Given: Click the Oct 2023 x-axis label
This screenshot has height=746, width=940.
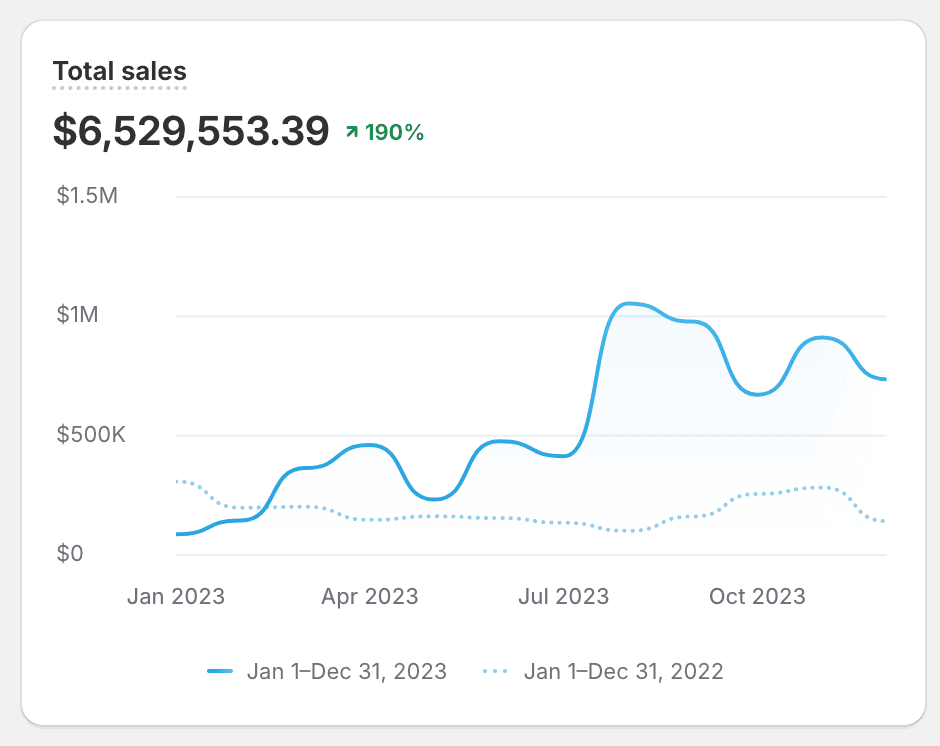Looking at the screenshot, I should click(x=757, y=597).
